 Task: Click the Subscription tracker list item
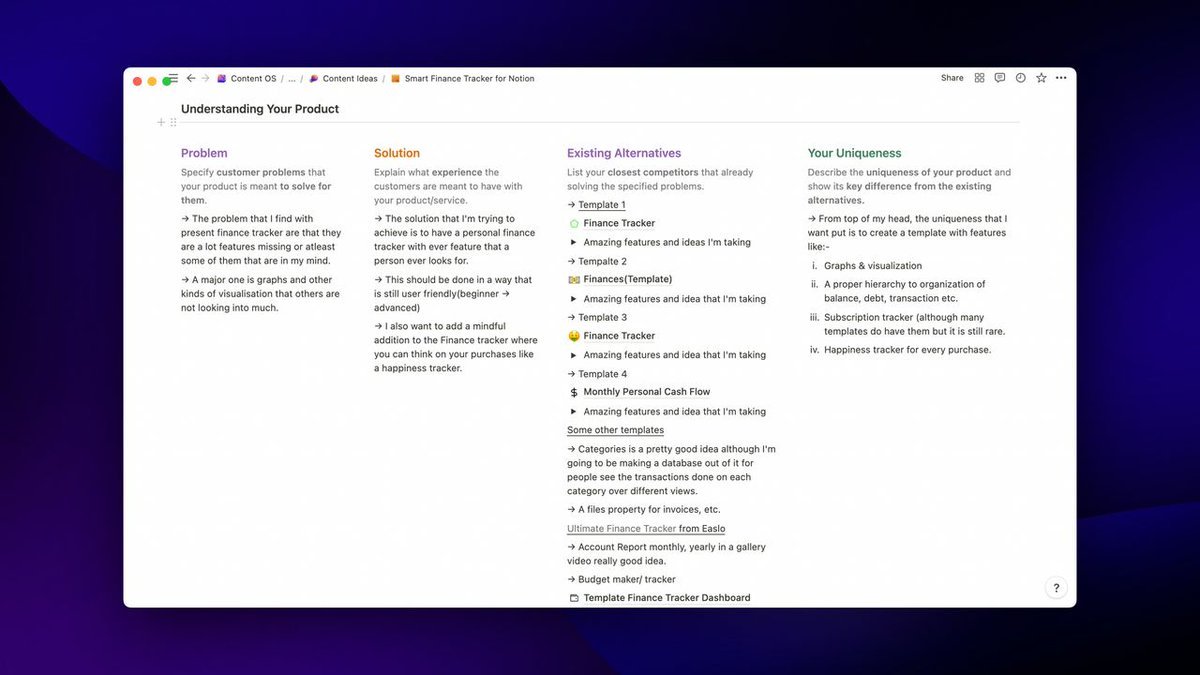[914, 324]
